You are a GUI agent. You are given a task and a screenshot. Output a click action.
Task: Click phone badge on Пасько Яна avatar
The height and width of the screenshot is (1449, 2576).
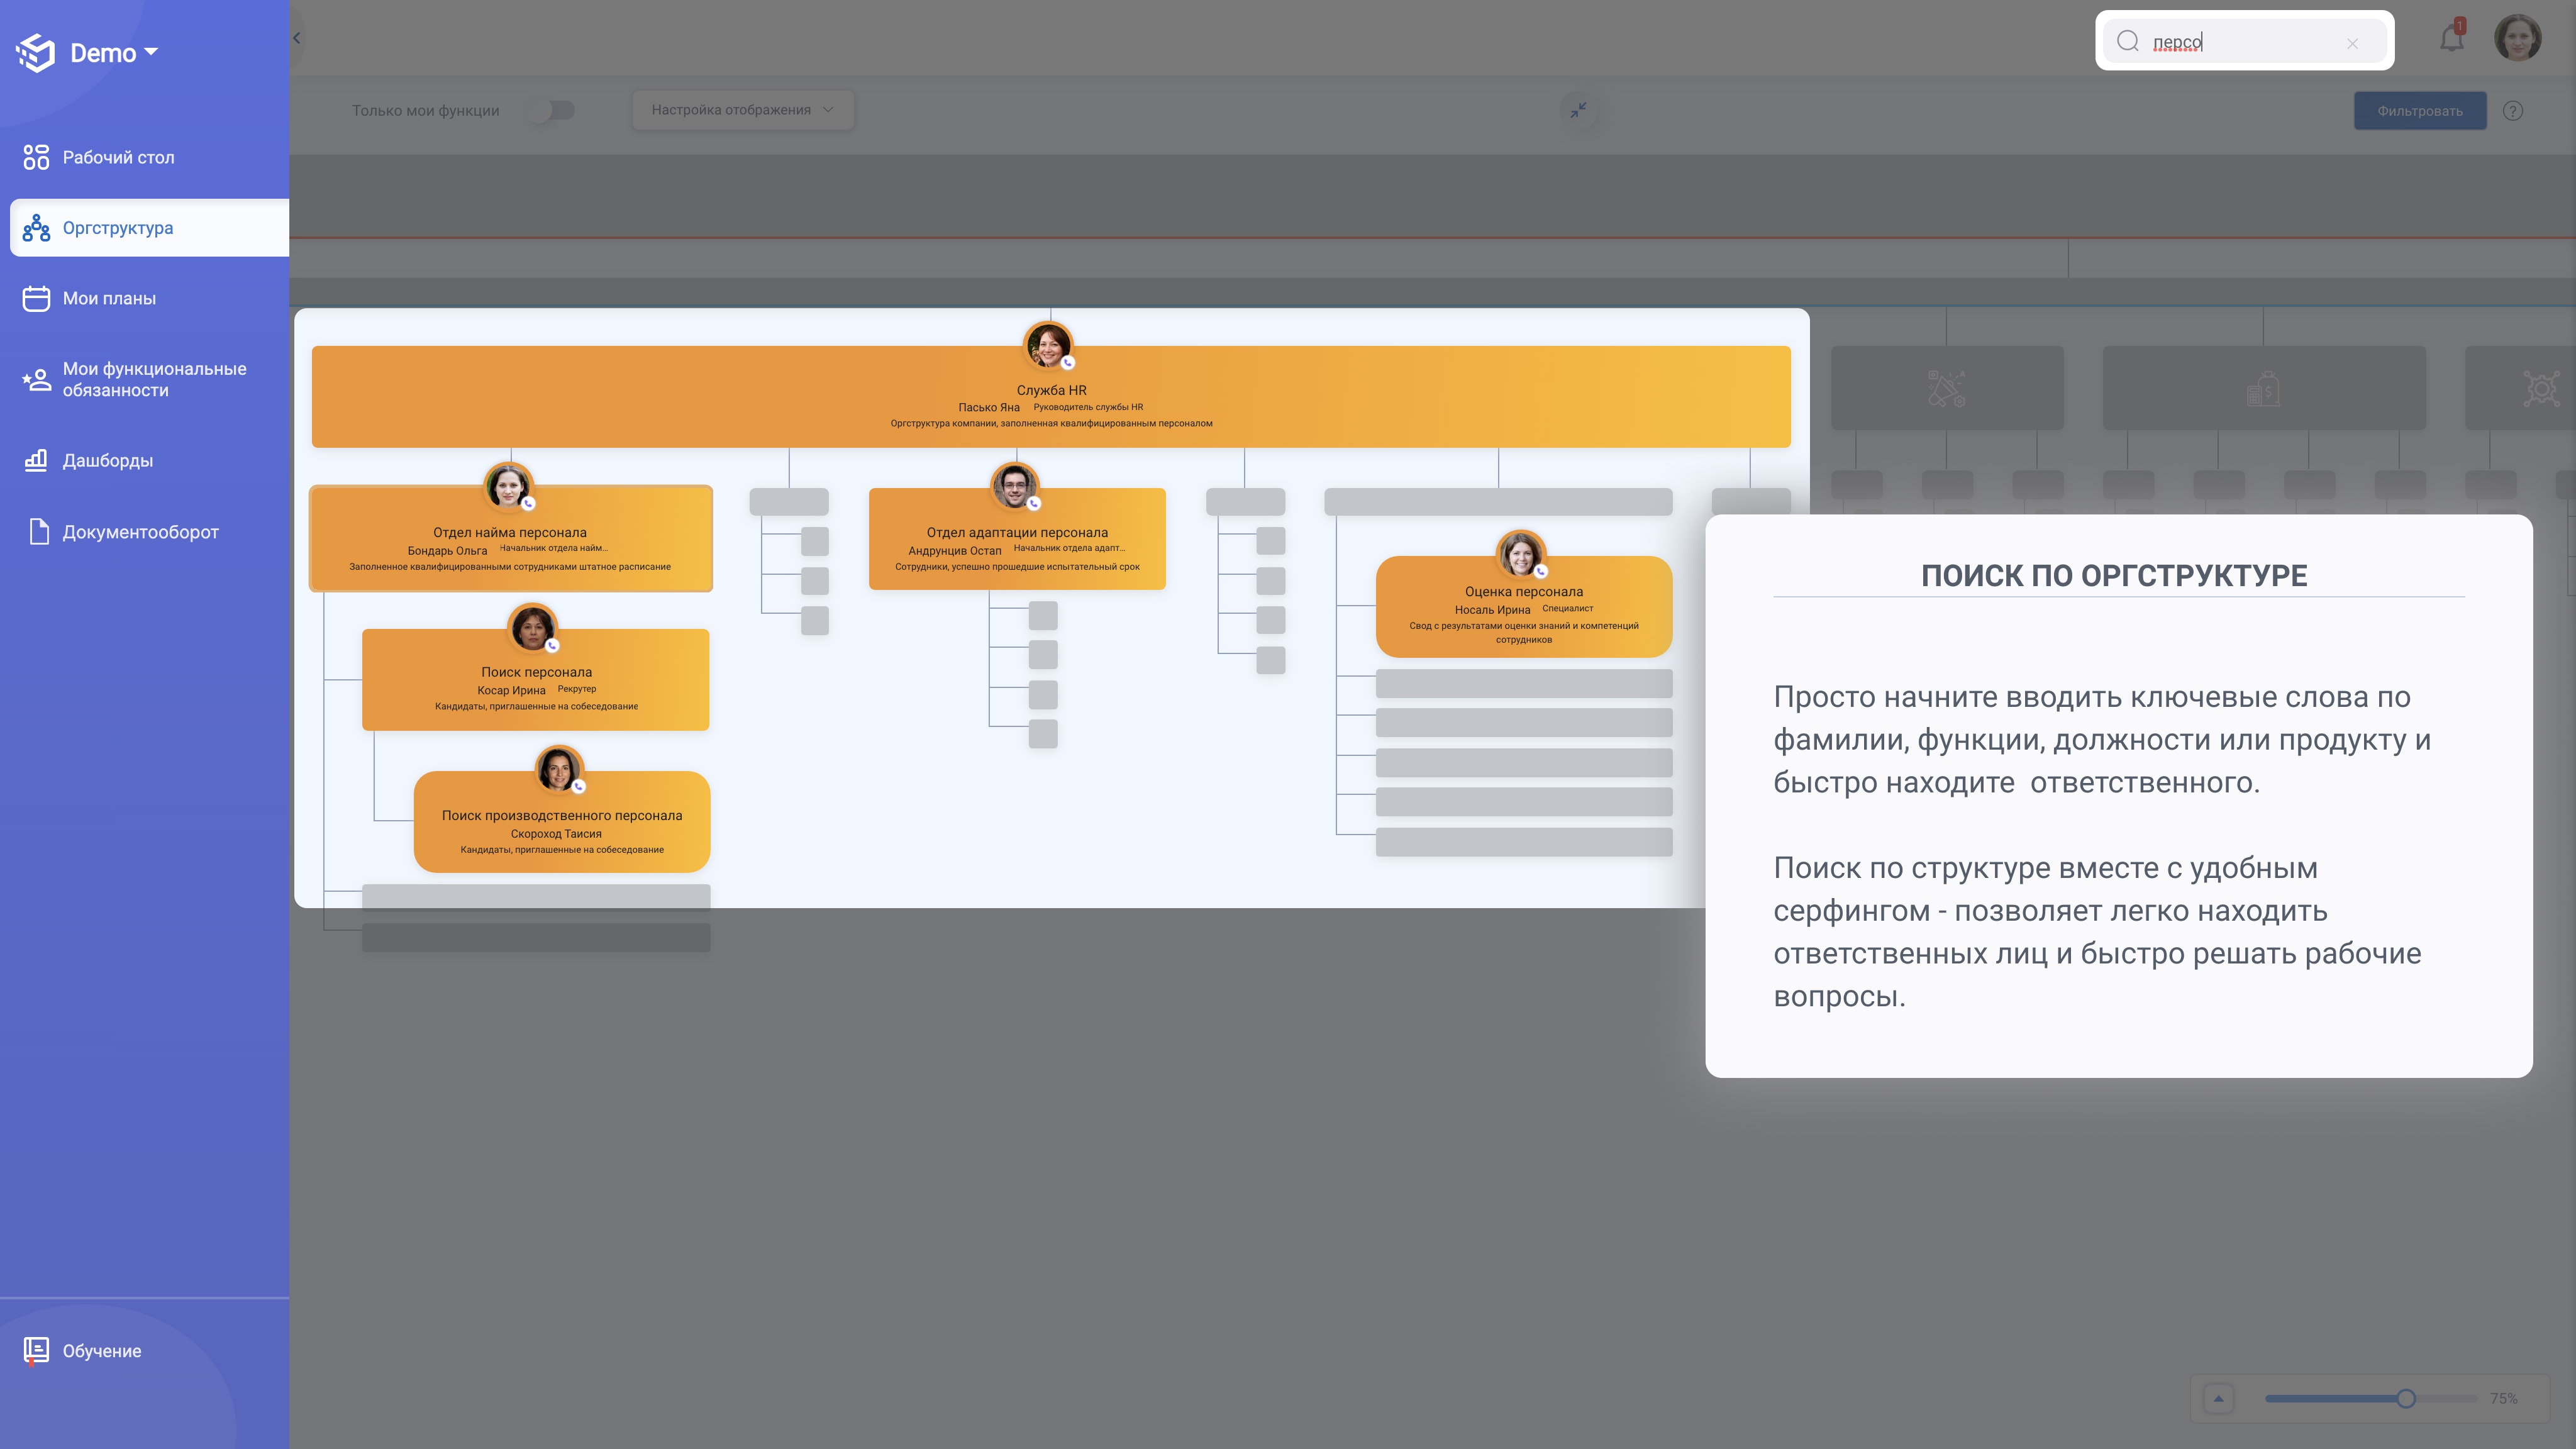(1068, 363)
